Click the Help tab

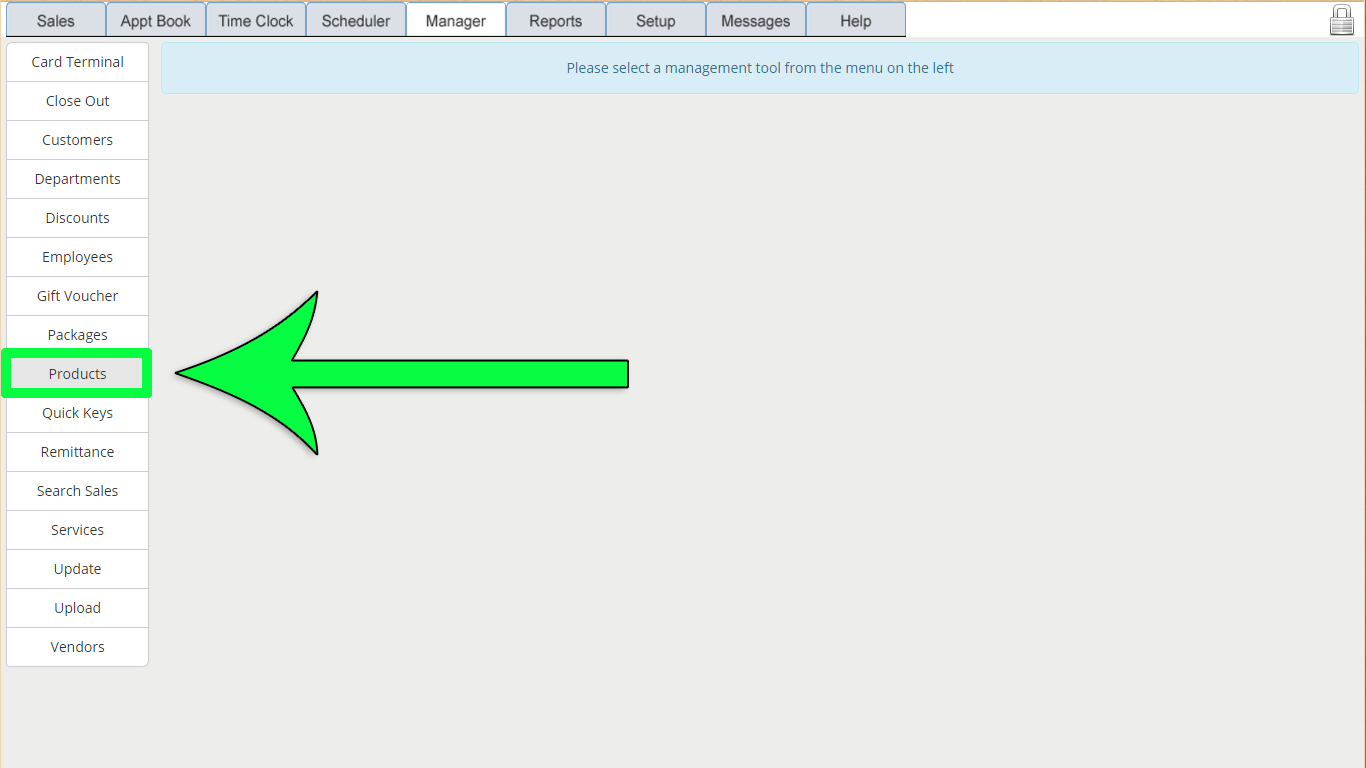point(856,20)
